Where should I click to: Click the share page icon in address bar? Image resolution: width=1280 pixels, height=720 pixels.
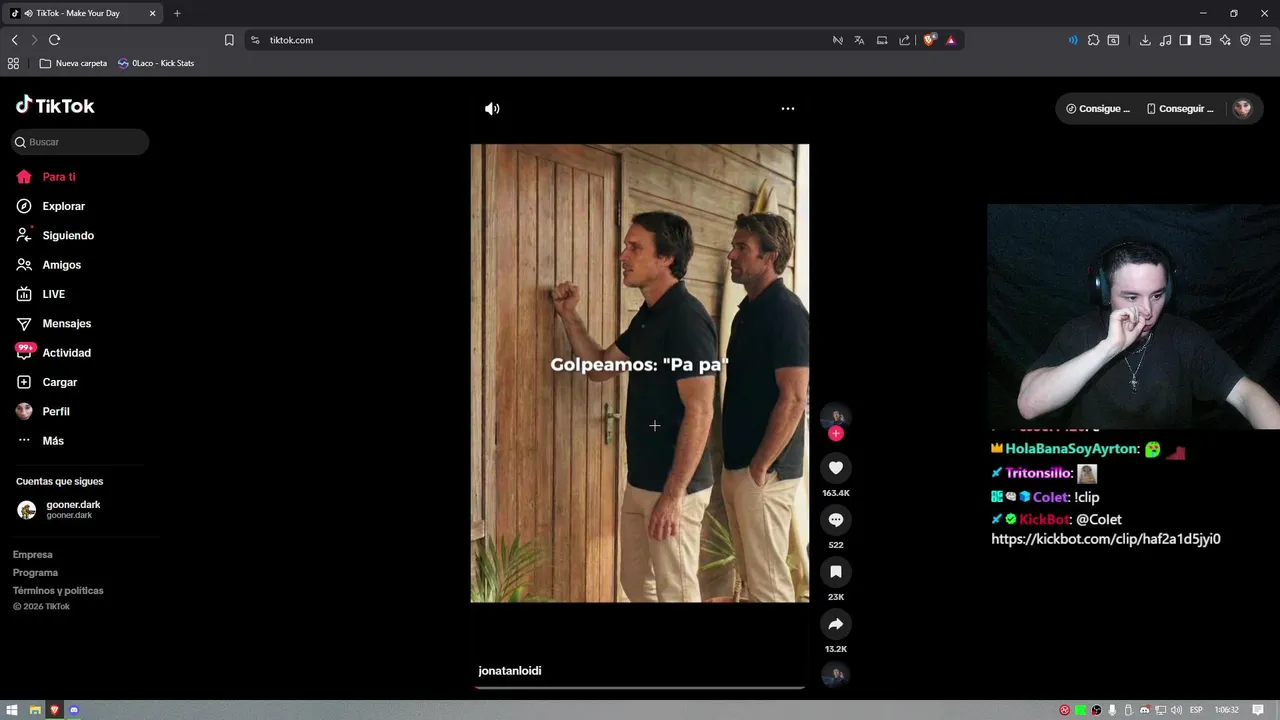[904, 40]
